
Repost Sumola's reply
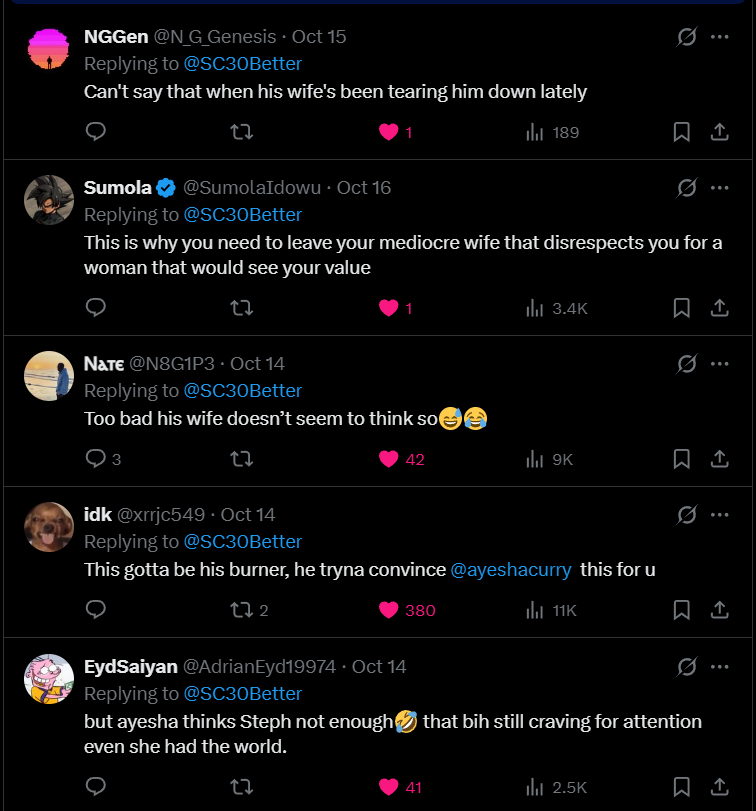pos(241,308)
